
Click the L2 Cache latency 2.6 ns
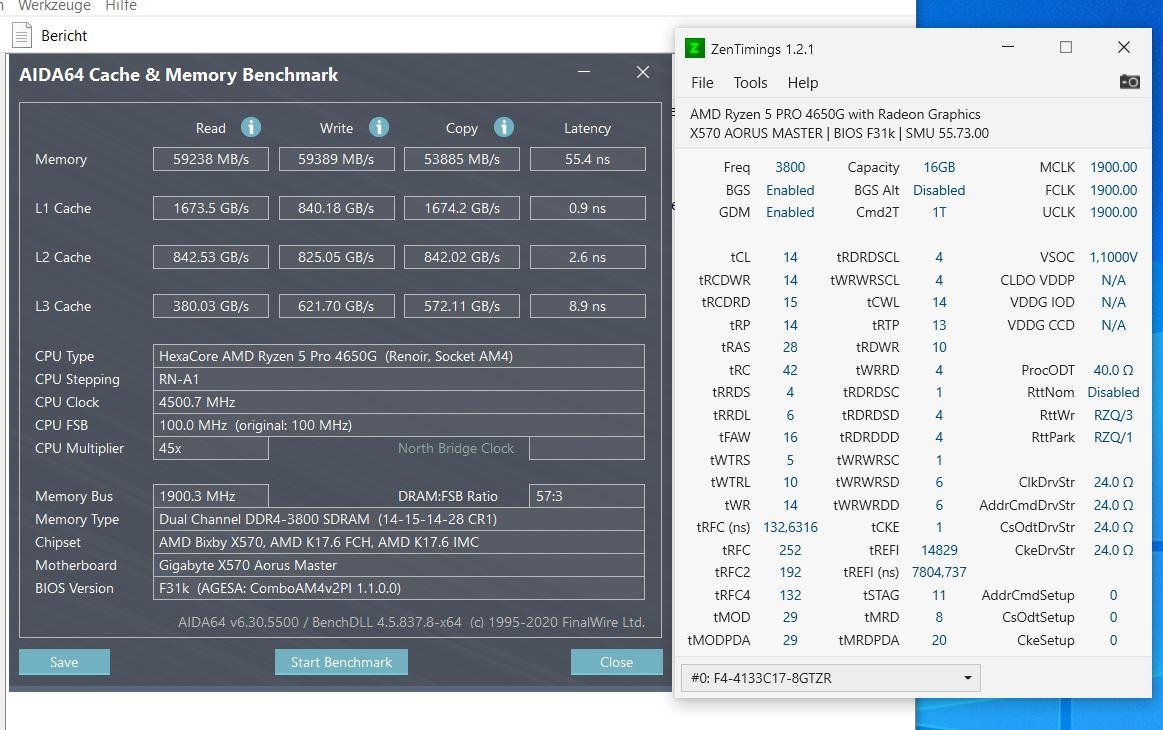point(587,257)
